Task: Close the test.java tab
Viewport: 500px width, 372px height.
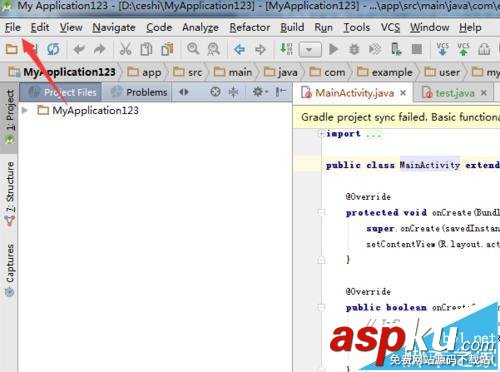Action: click(484, 93)
